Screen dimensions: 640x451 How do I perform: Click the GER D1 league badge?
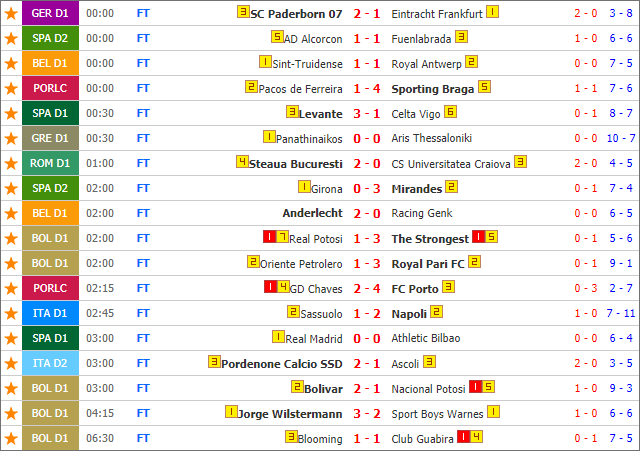coord(50,13)
